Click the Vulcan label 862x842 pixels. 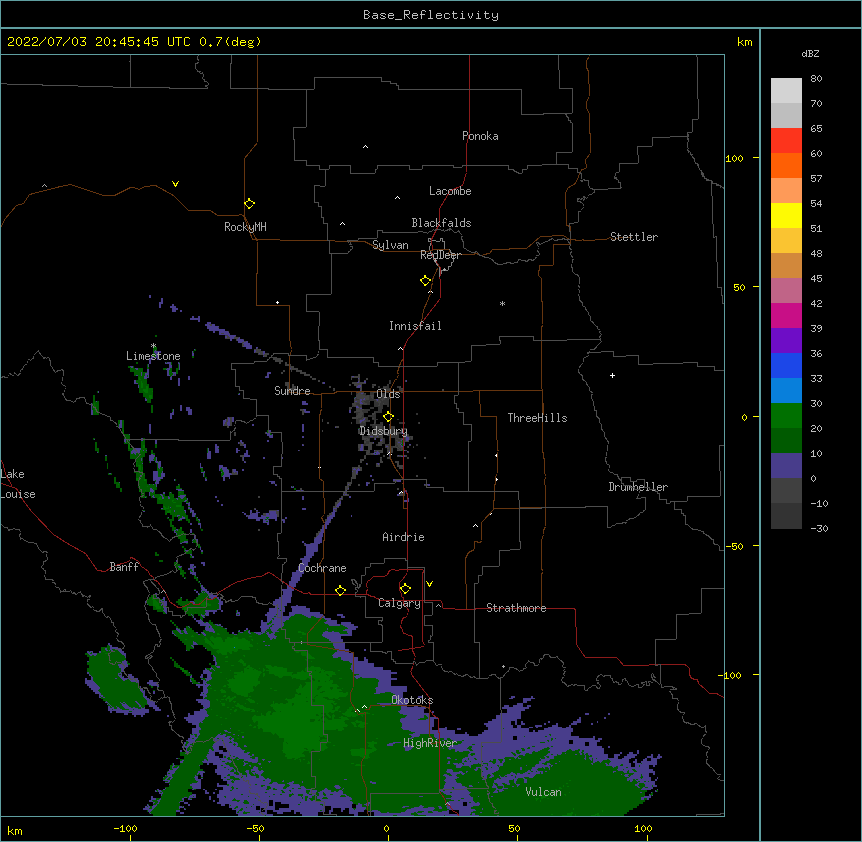click(543, 792)
